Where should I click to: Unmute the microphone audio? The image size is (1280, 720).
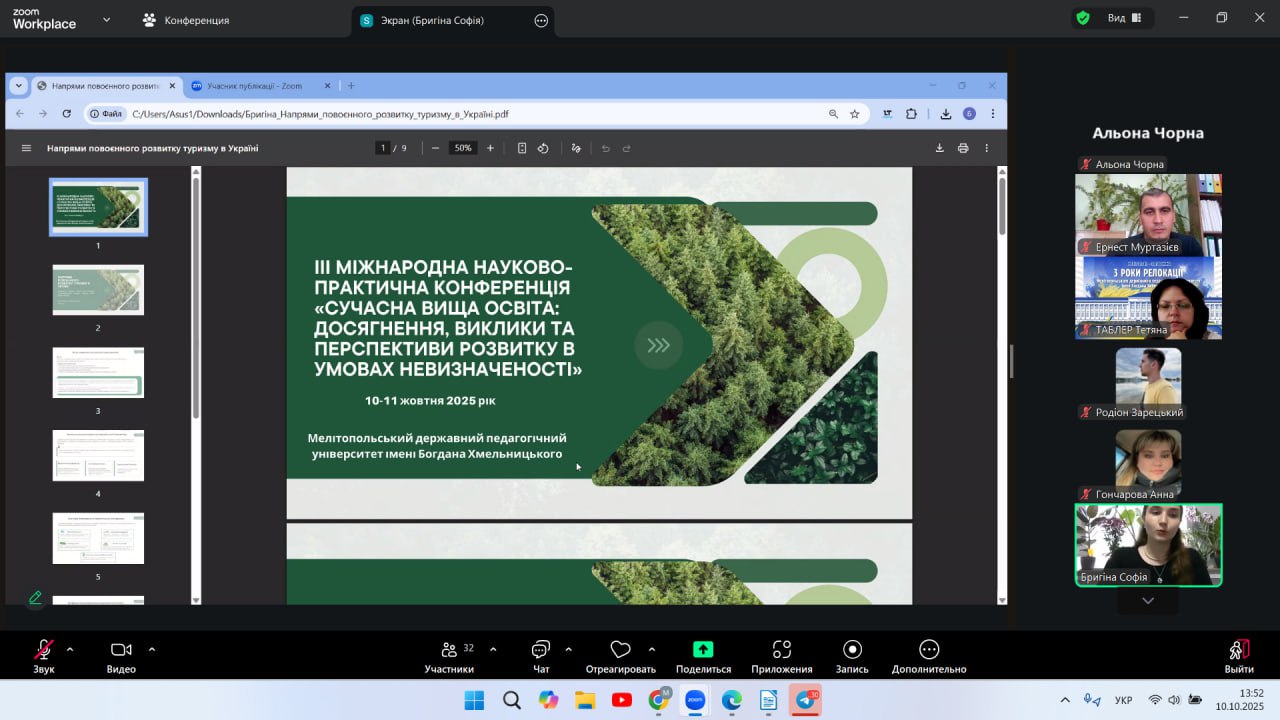point(43,650)
